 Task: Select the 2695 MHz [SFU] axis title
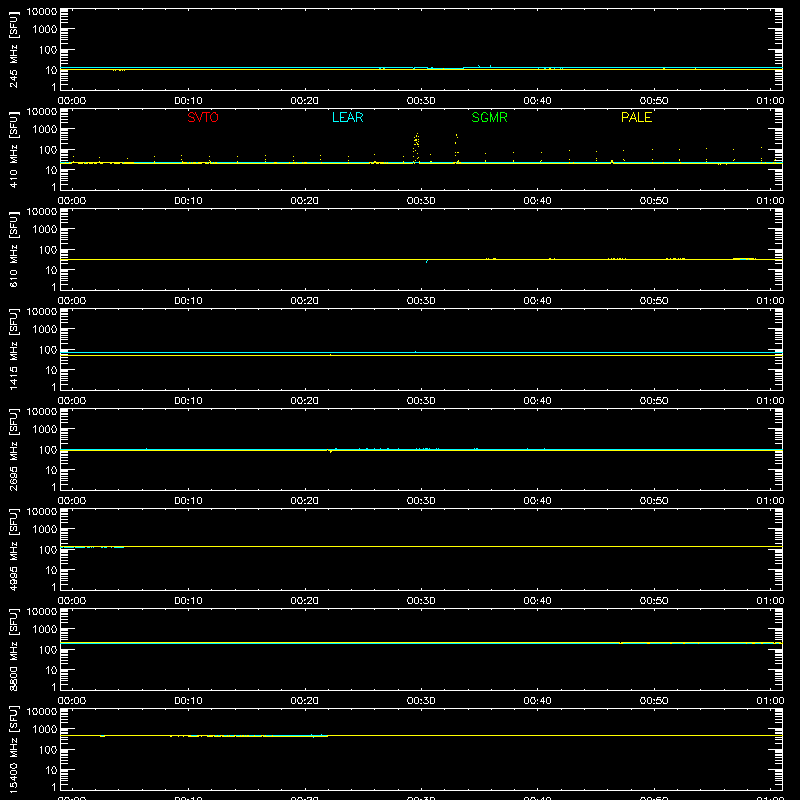coord(13,449)
